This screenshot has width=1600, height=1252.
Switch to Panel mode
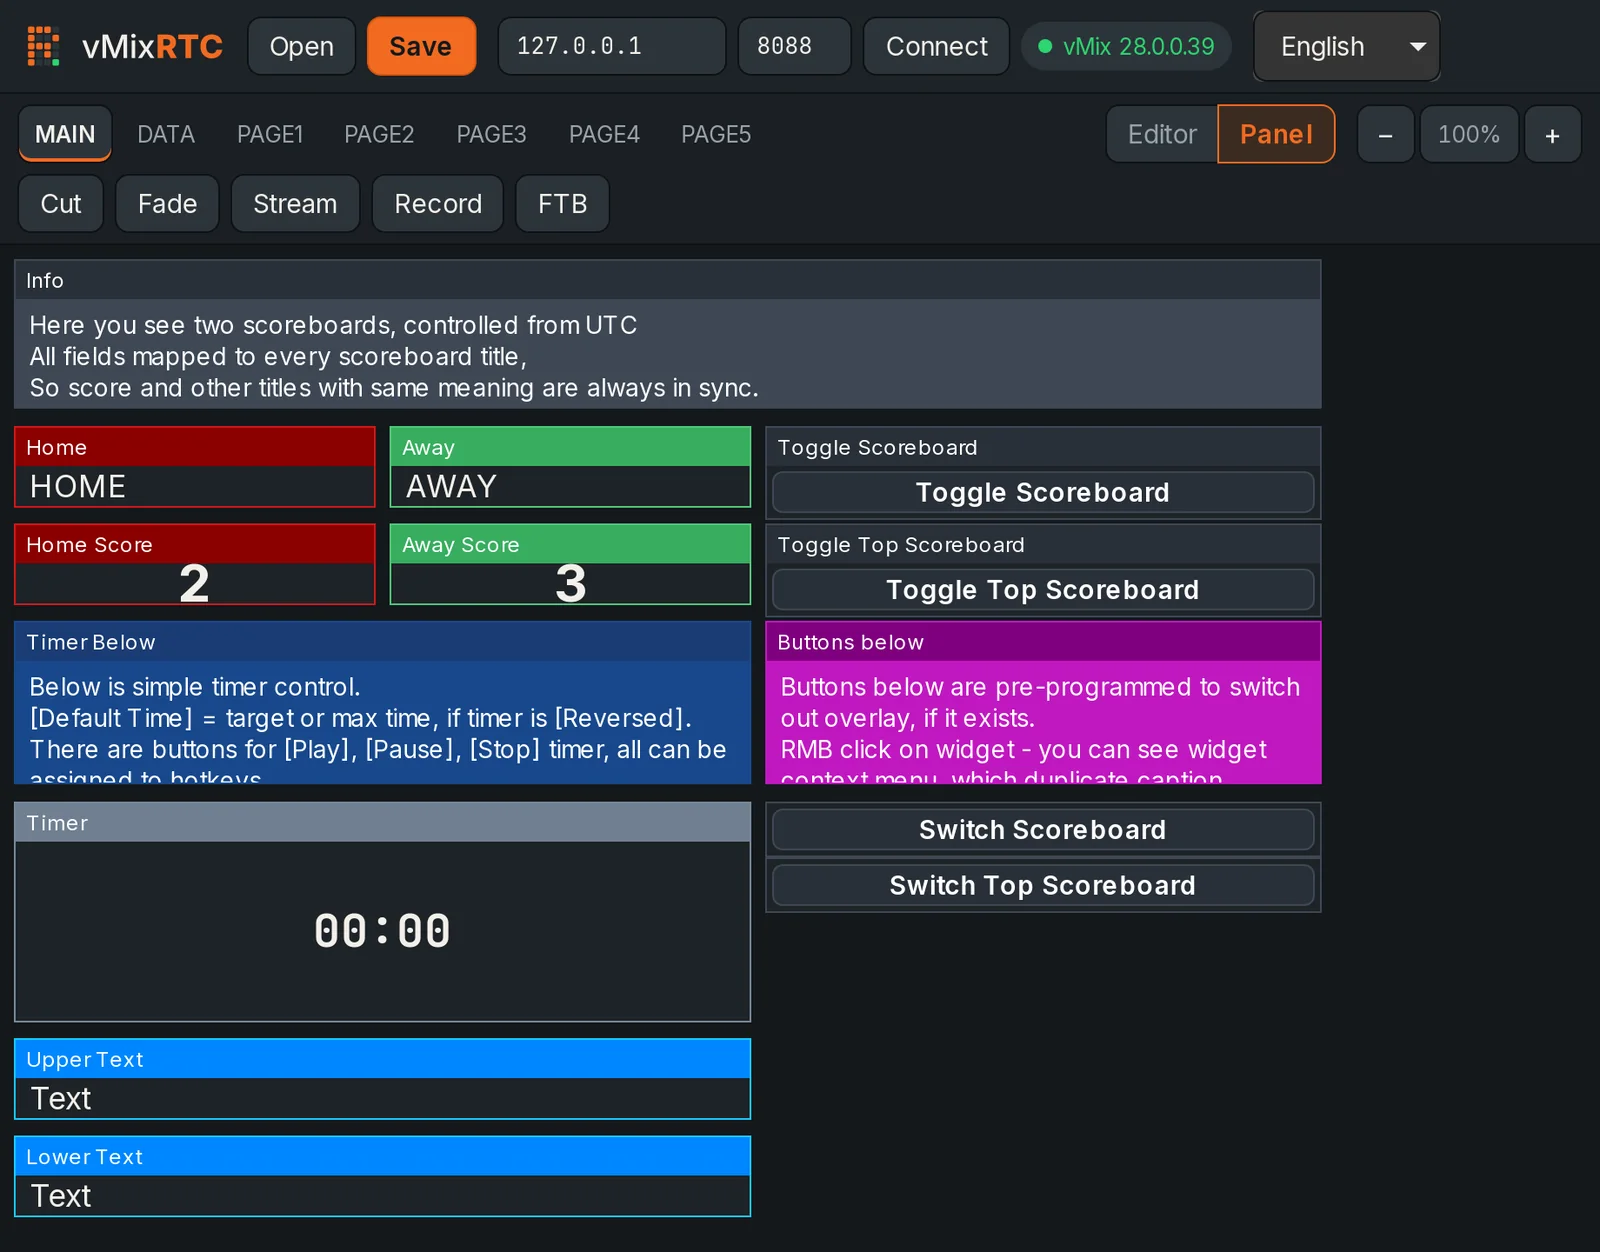1276,134
